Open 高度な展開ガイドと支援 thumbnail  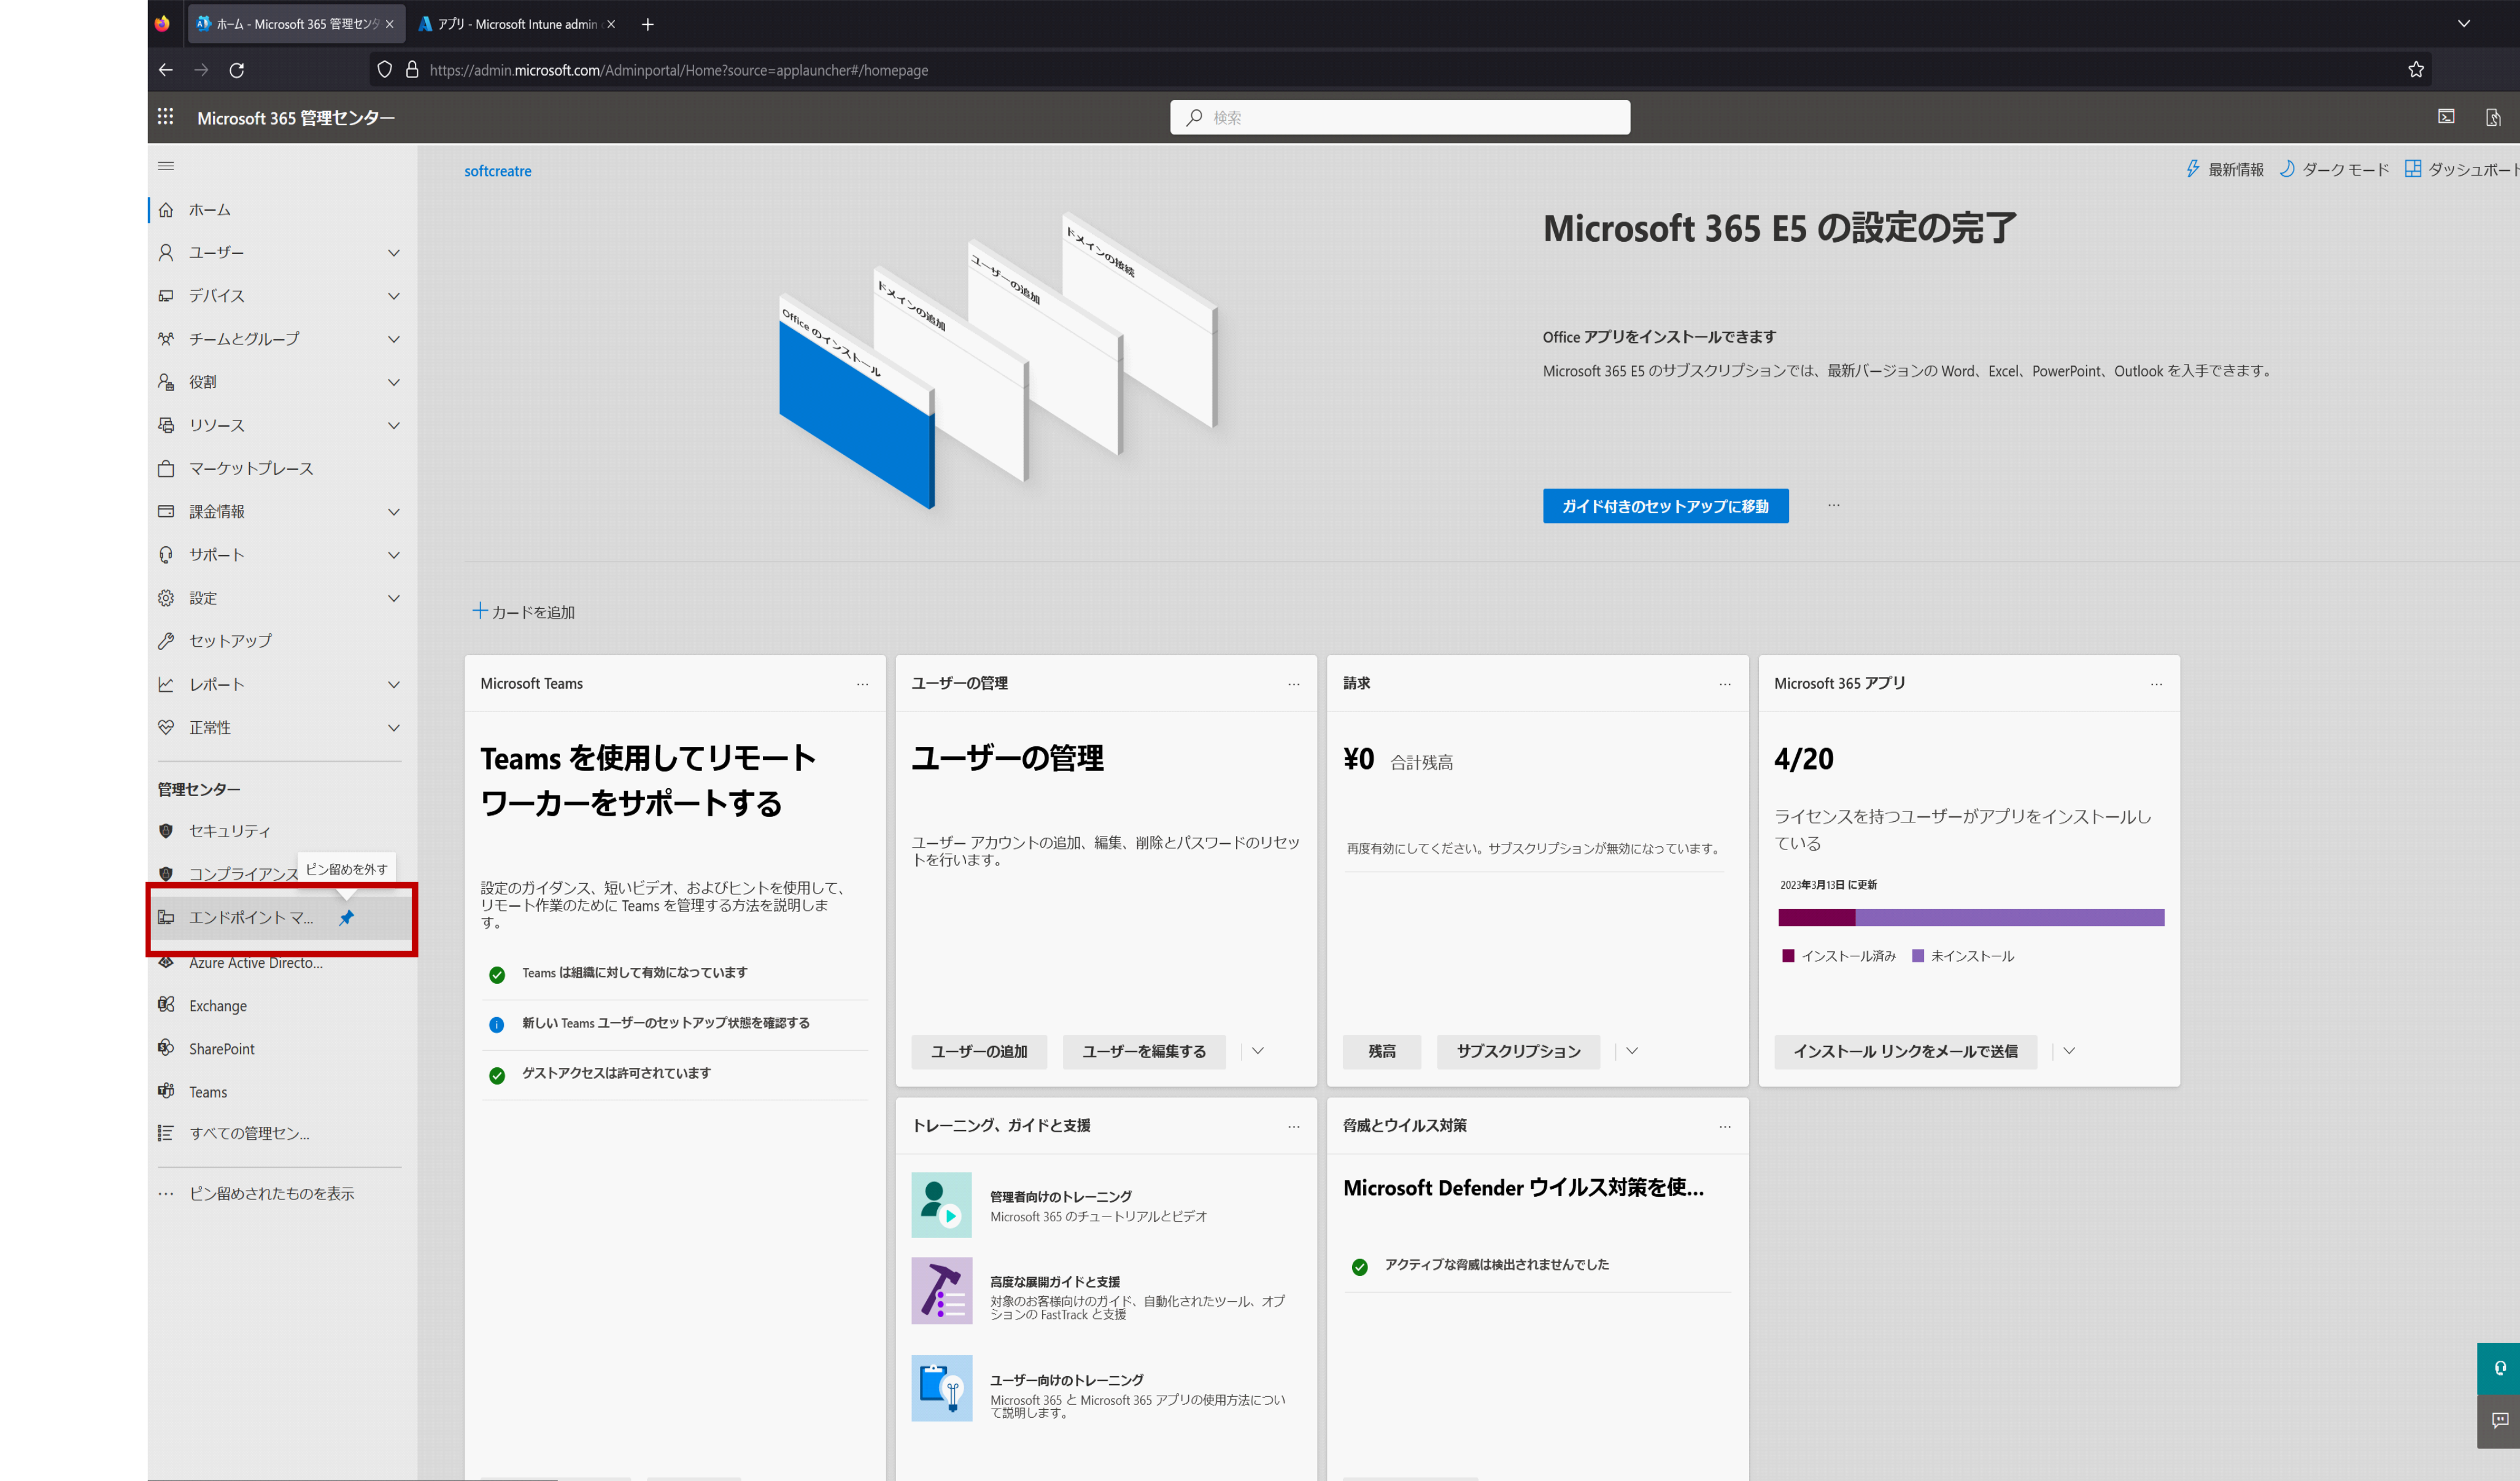941,1290
